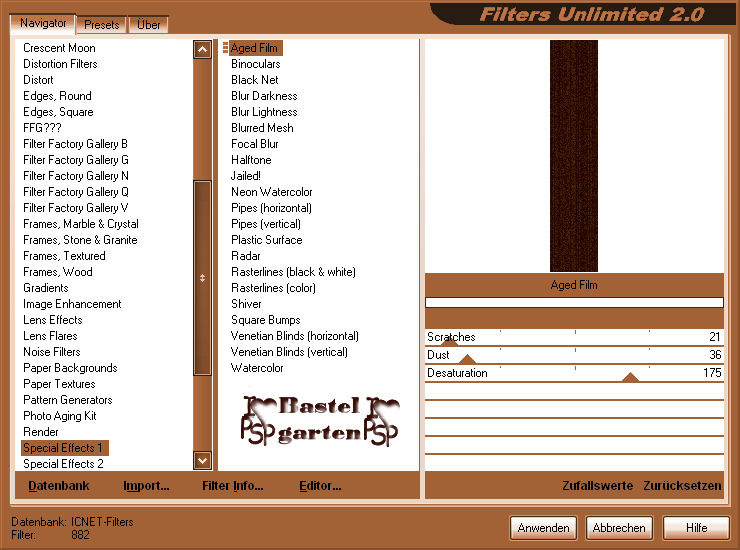Viewport: 740px width, 550px height.
Task: Select Frames, Marble & Crystal category
Action: point(81,224)
